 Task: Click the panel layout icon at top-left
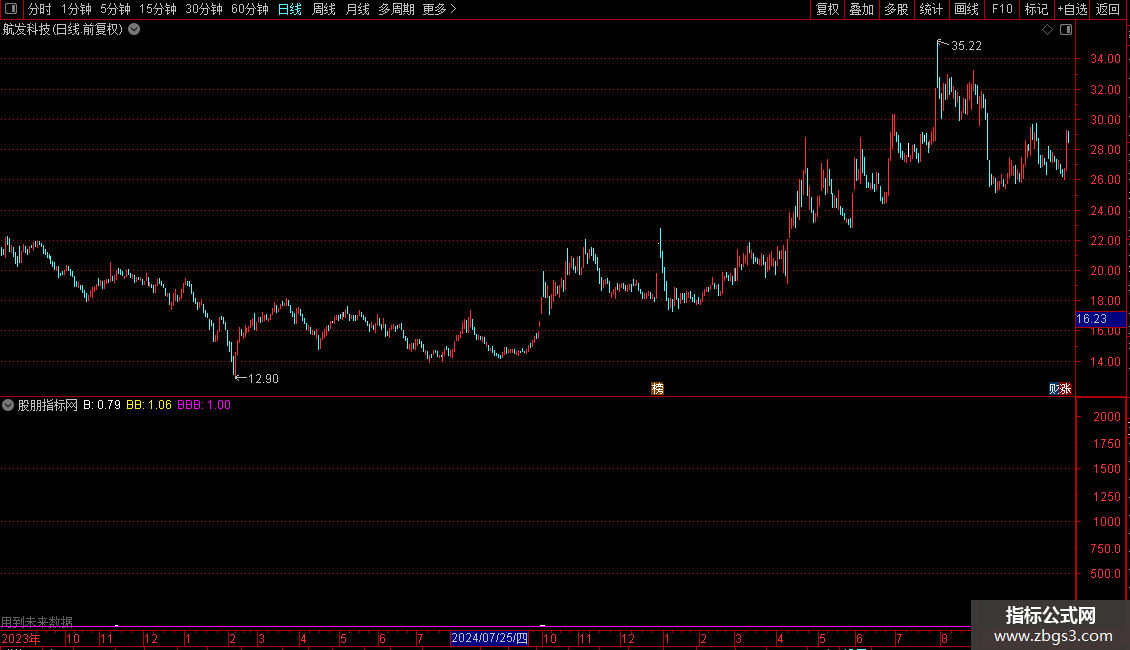coord(11,9)
